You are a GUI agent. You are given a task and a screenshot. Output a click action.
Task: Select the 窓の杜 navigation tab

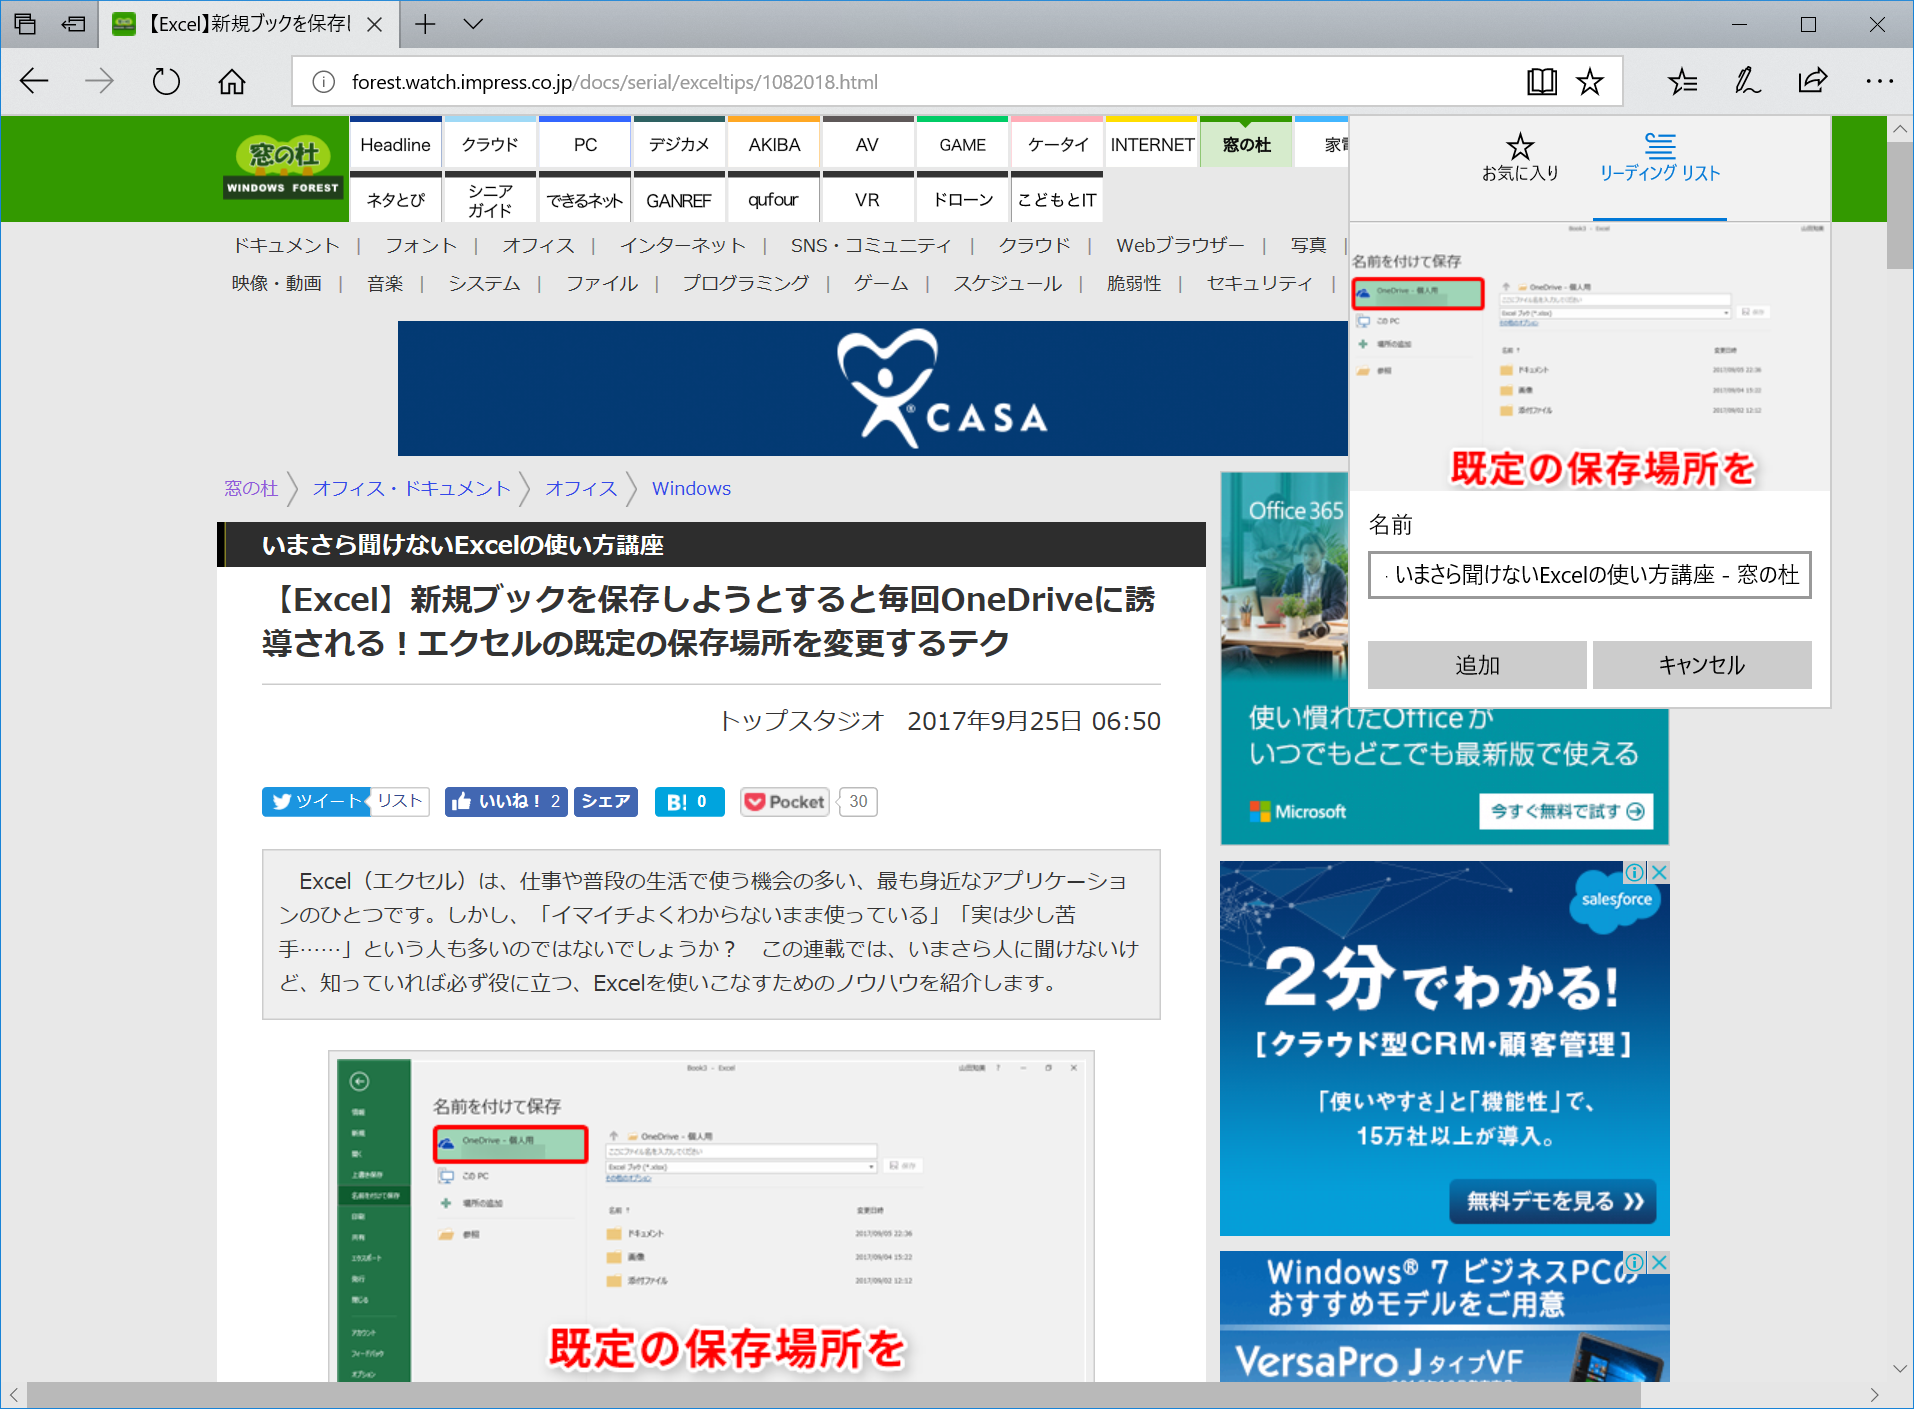point(1245,143)
